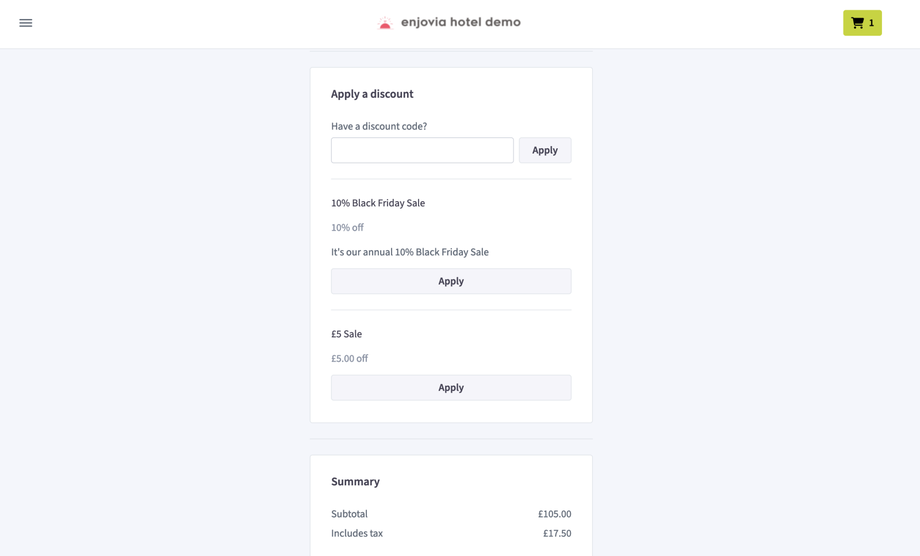
Task: Click the 'Includes tax' label
Action: pos(357,533)
